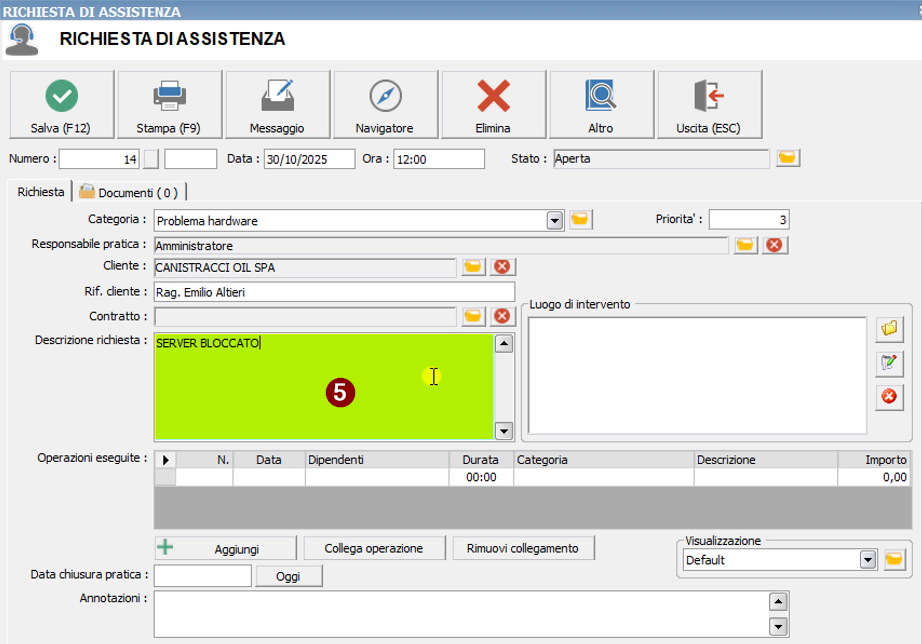
Task: Open the Altro toolbar button
Action: pyautogui.click(x=601, y=104)
